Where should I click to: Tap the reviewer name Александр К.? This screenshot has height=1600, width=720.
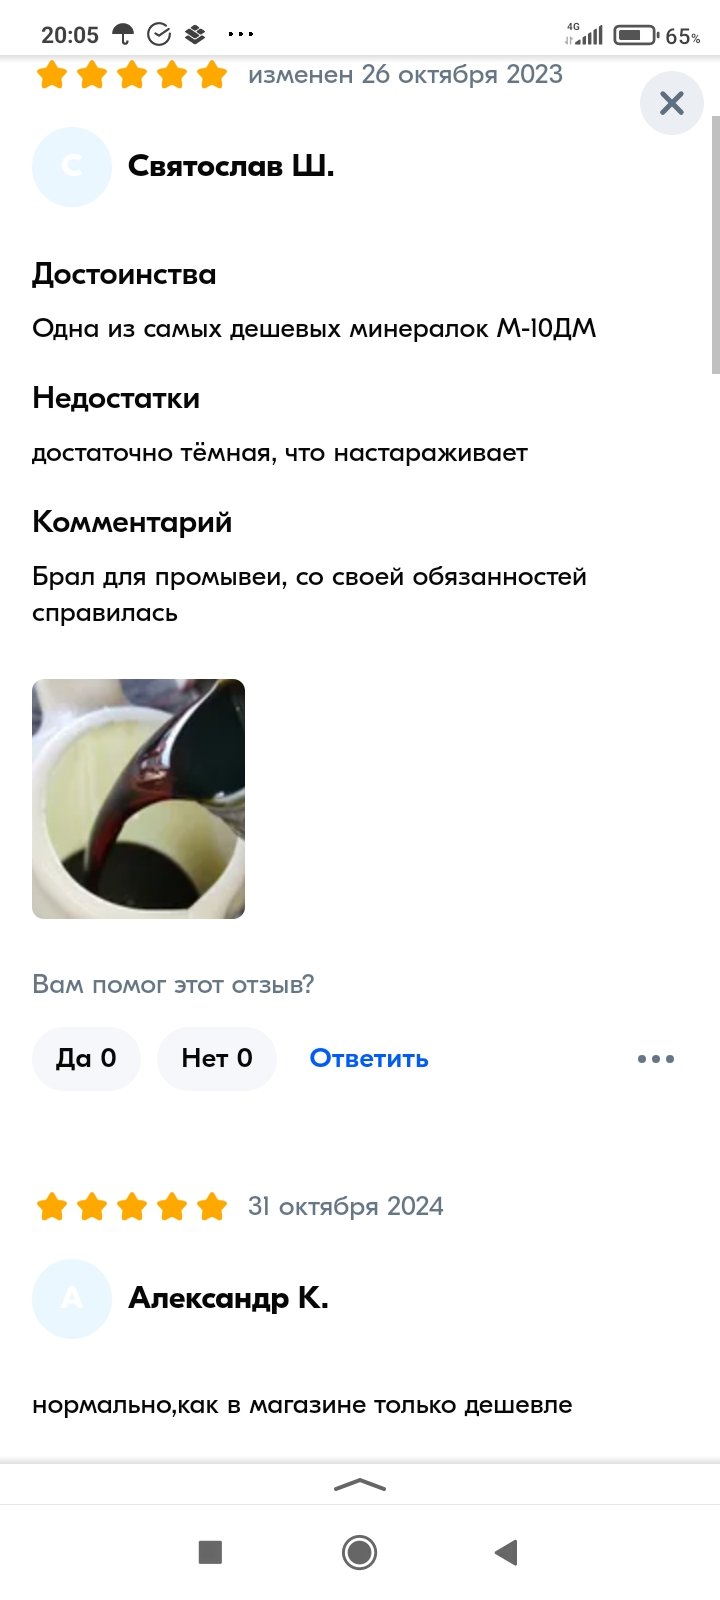228,1298
